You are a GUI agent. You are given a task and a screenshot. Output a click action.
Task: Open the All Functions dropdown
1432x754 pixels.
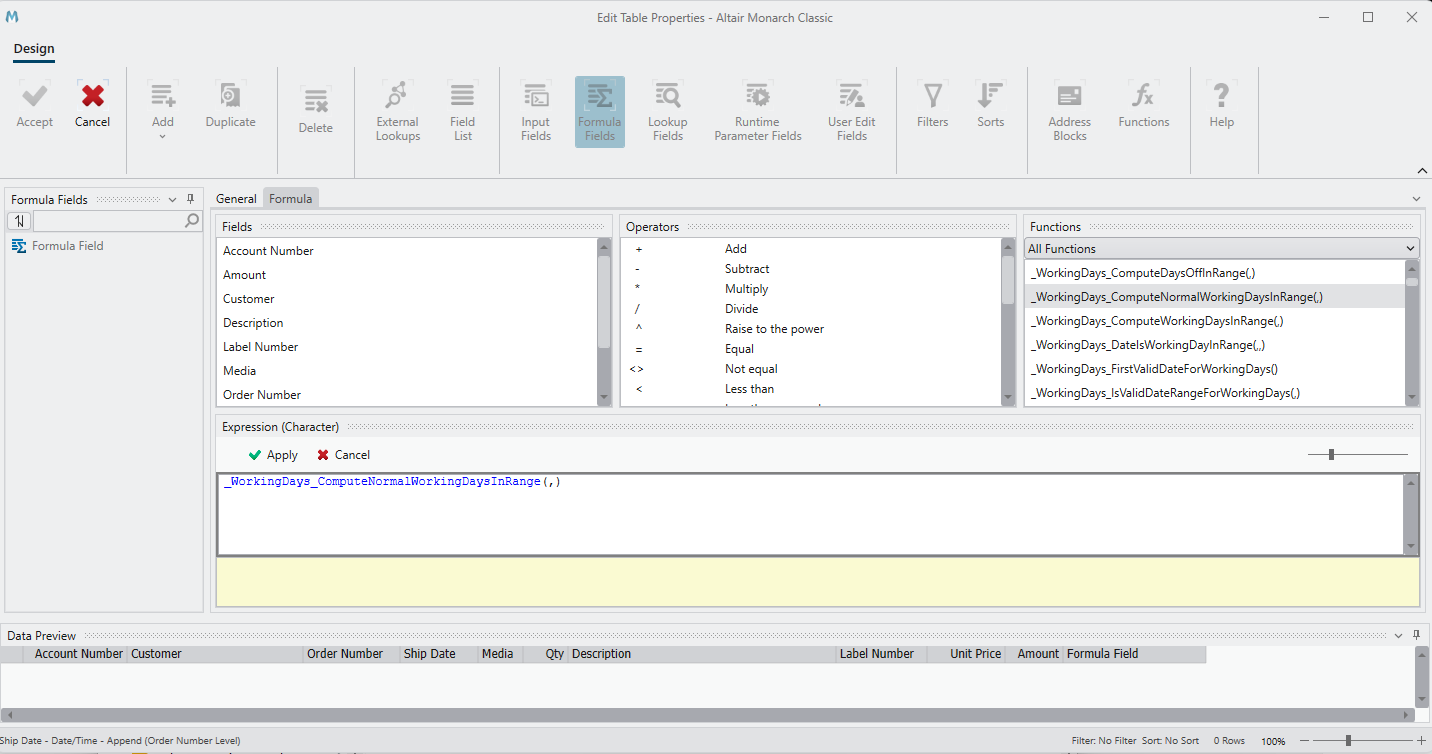click(x=1222, y=249)
